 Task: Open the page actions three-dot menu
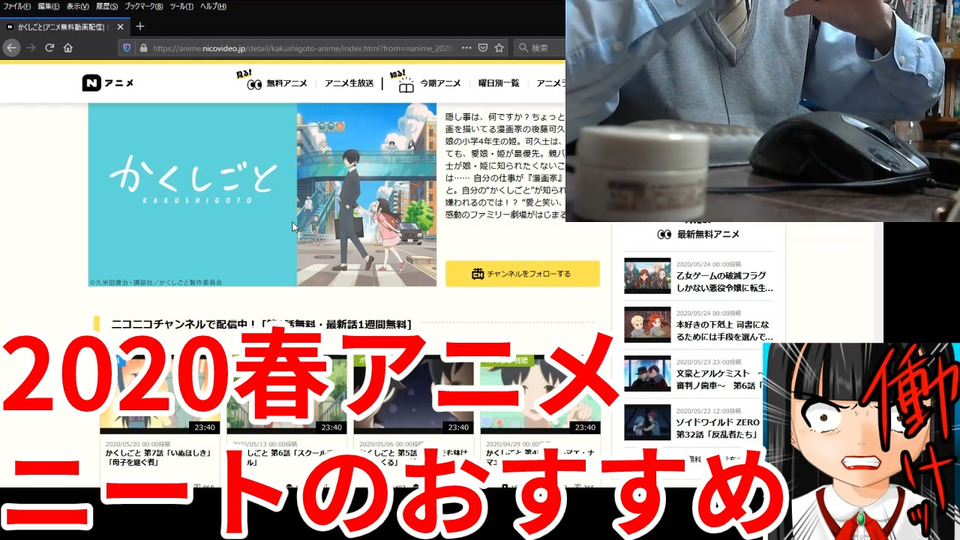click(467, 48)
